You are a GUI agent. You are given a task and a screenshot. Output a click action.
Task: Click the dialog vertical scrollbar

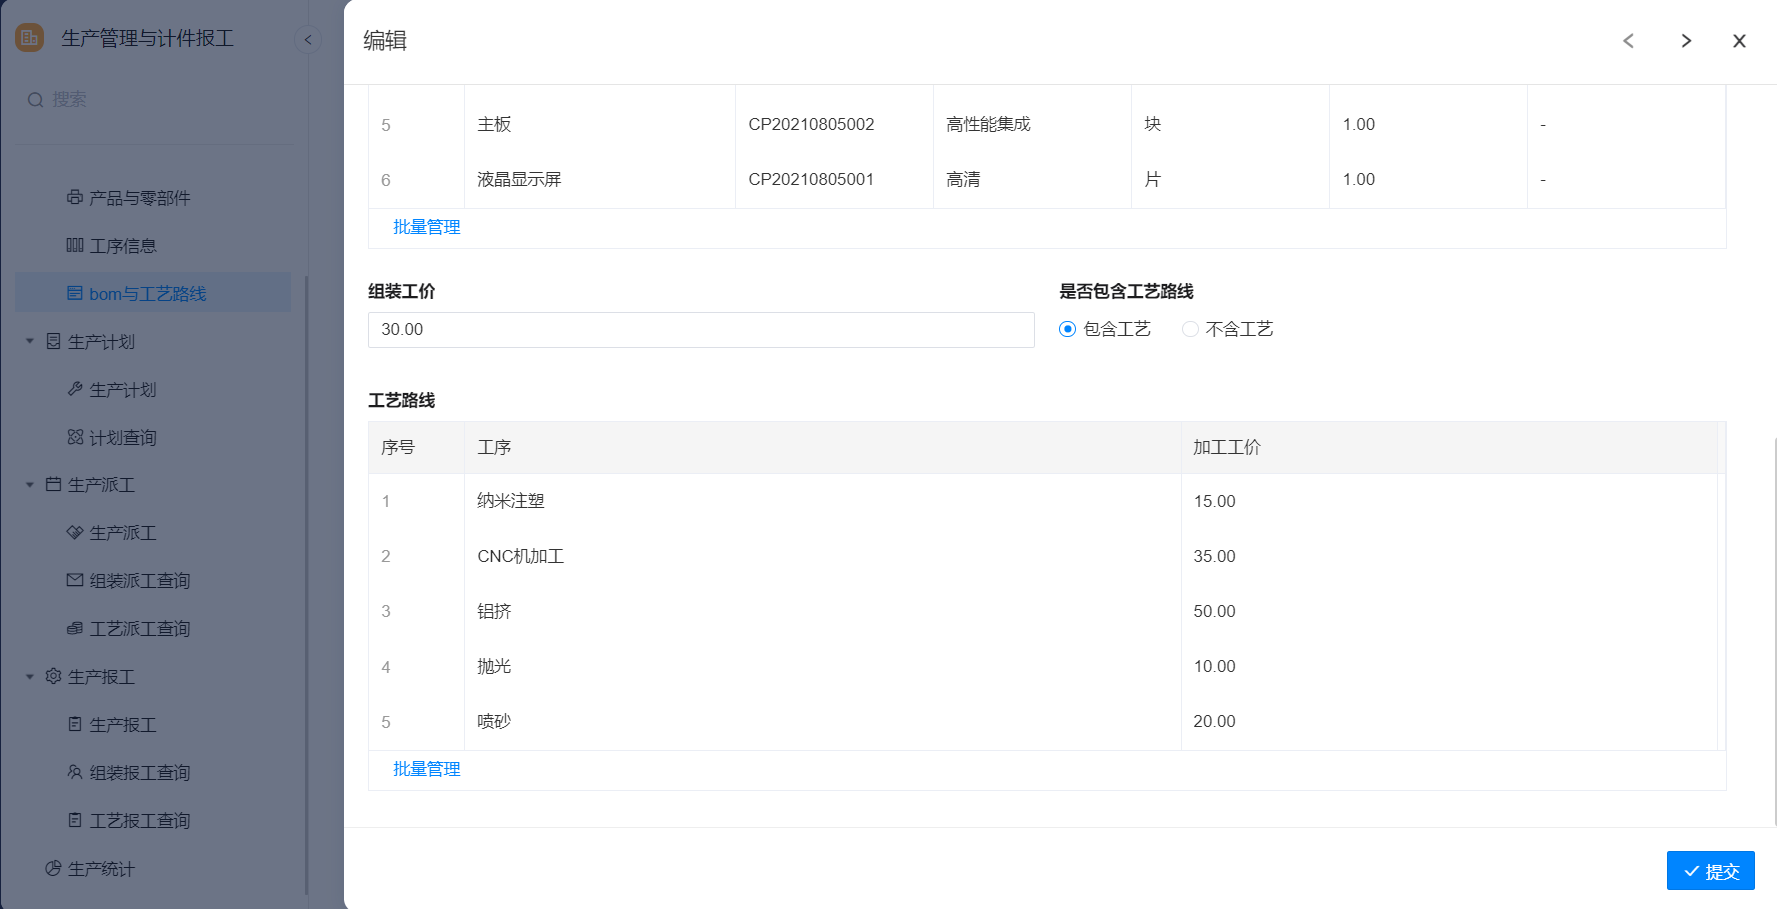(1773, 630)
